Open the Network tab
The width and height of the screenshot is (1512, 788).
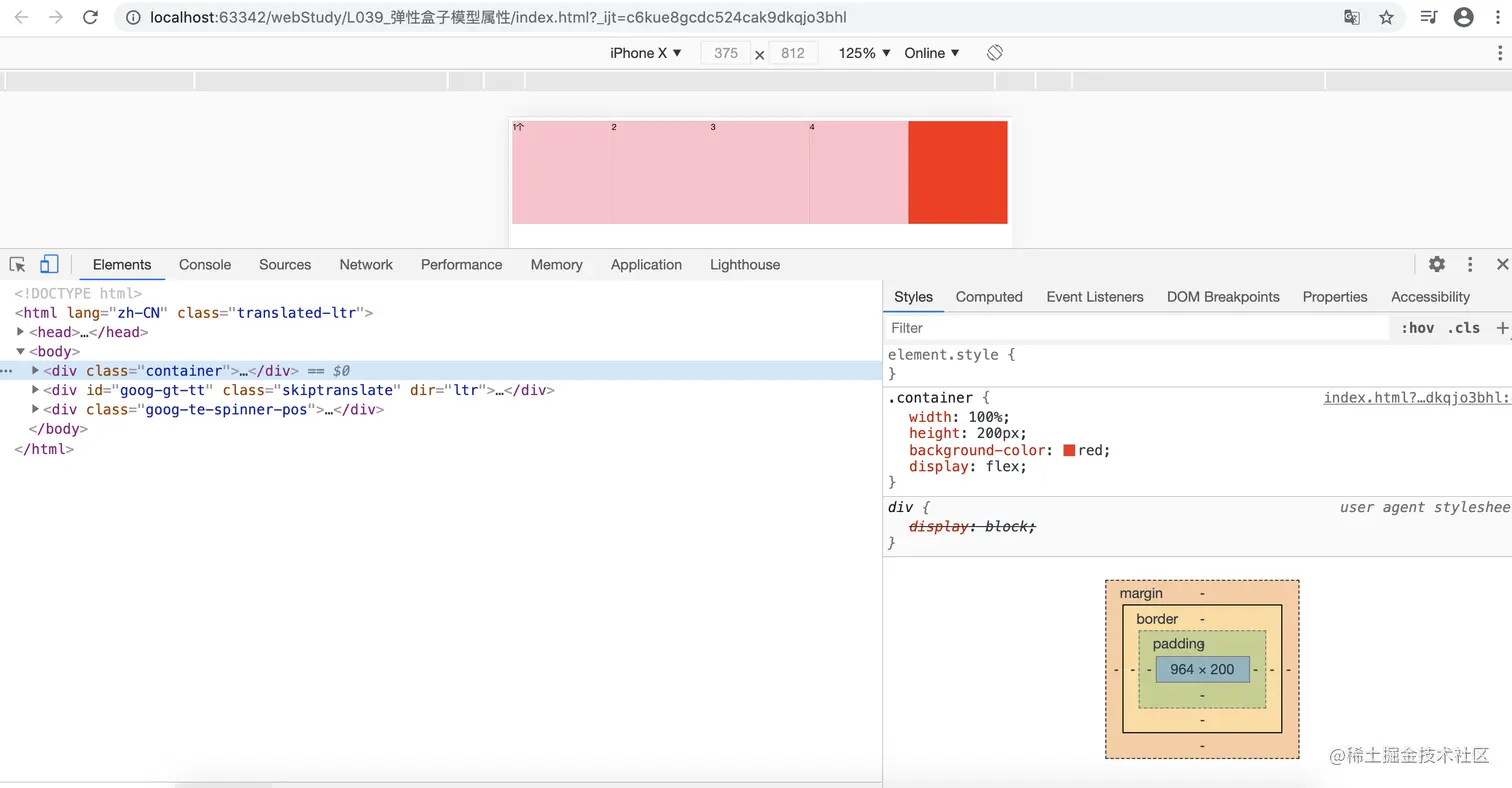366,265
